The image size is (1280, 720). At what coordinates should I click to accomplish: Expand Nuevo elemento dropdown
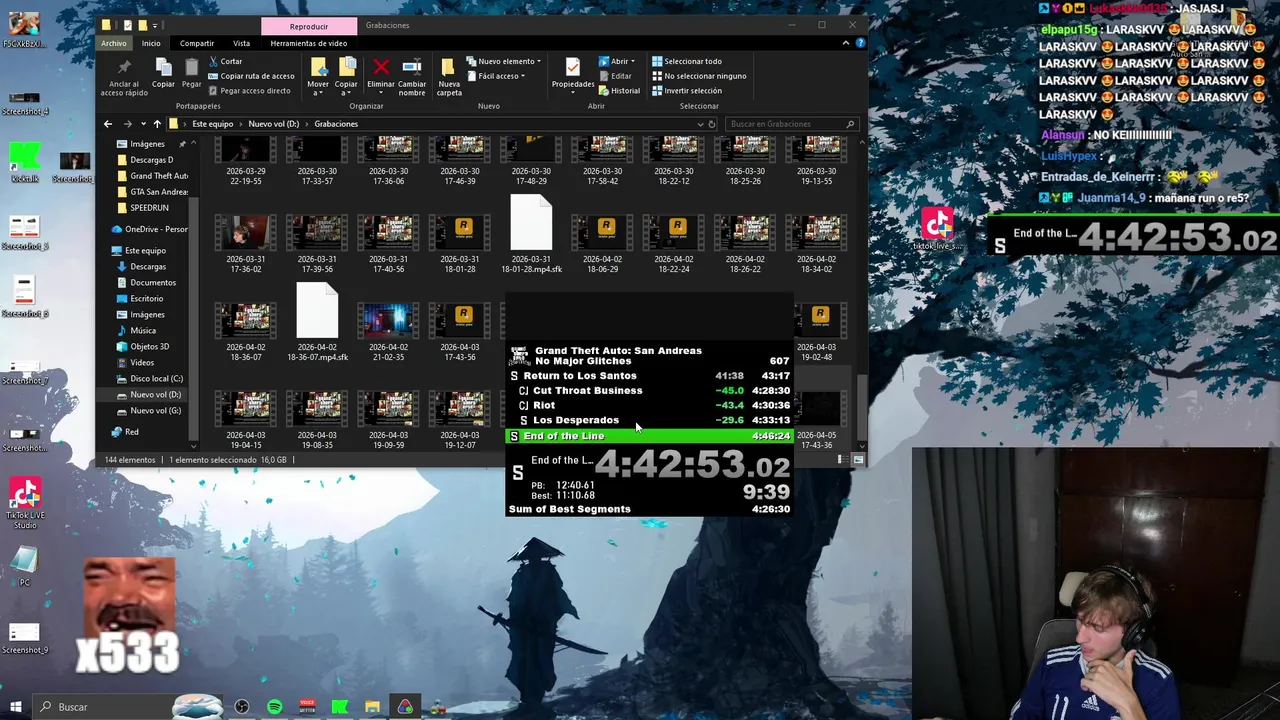(x=504, y=61)
